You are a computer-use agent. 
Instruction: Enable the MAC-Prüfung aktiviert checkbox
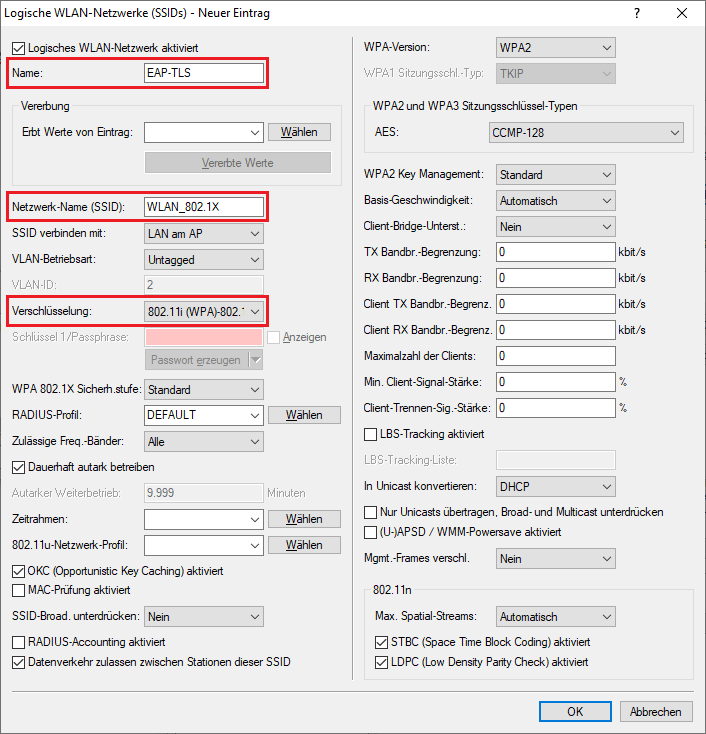[19, 590]
